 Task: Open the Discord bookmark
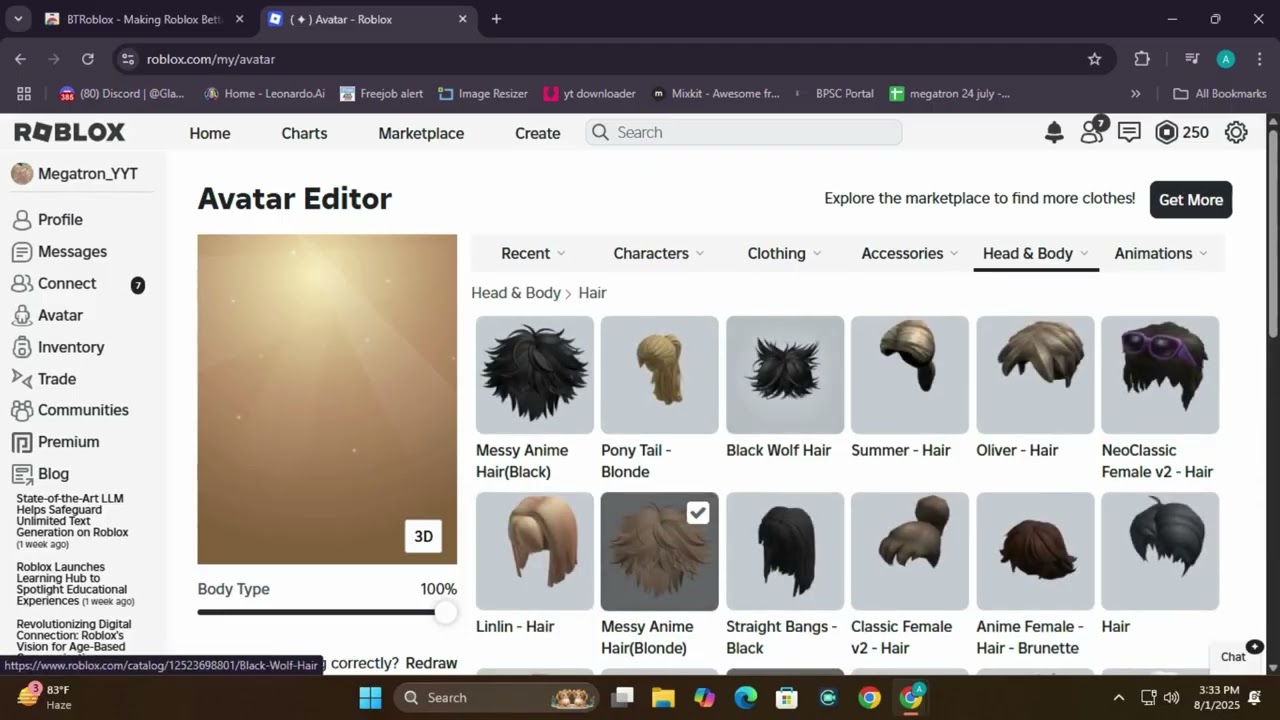[x=123, y=93]
